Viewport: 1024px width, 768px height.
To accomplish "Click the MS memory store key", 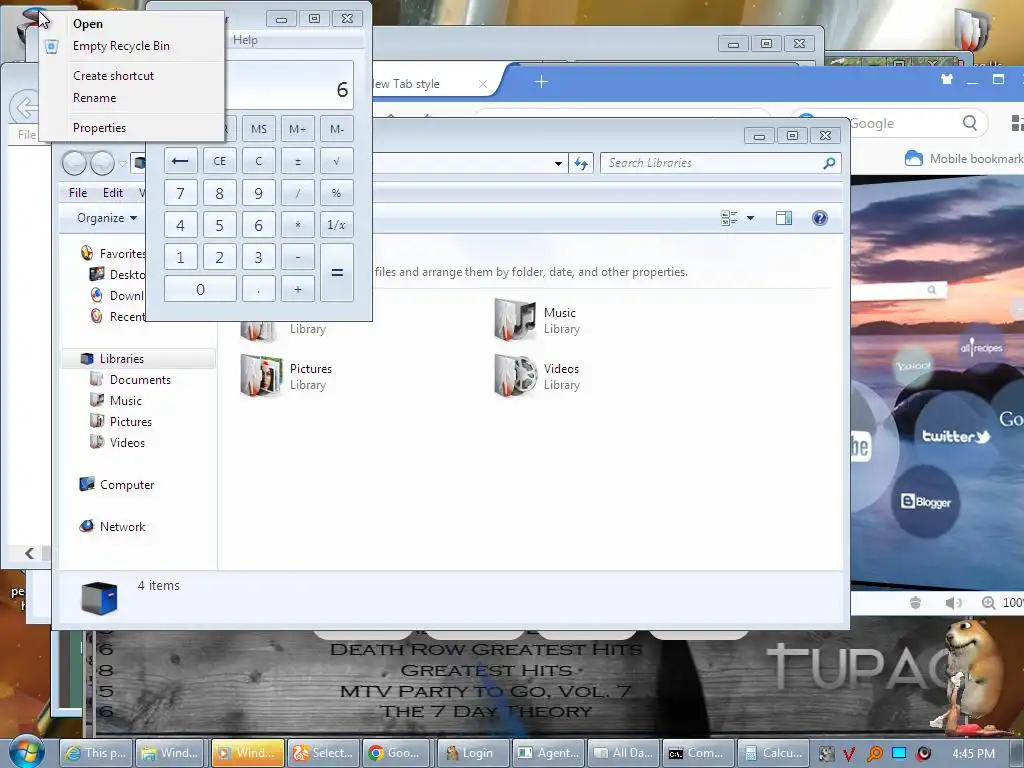I will (259, 129).
